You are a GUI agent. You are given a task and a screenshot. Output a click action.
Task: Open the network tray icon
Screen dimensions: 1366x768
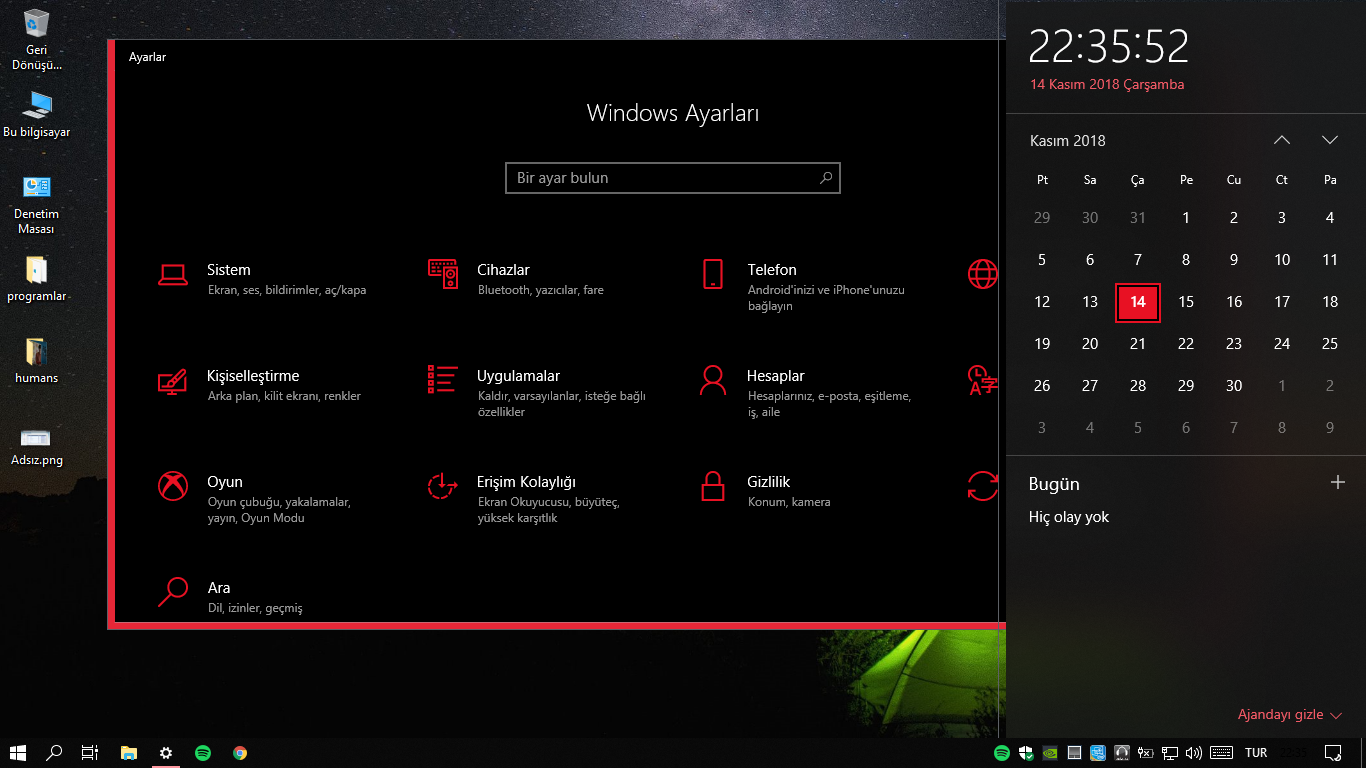(1170, 753)
